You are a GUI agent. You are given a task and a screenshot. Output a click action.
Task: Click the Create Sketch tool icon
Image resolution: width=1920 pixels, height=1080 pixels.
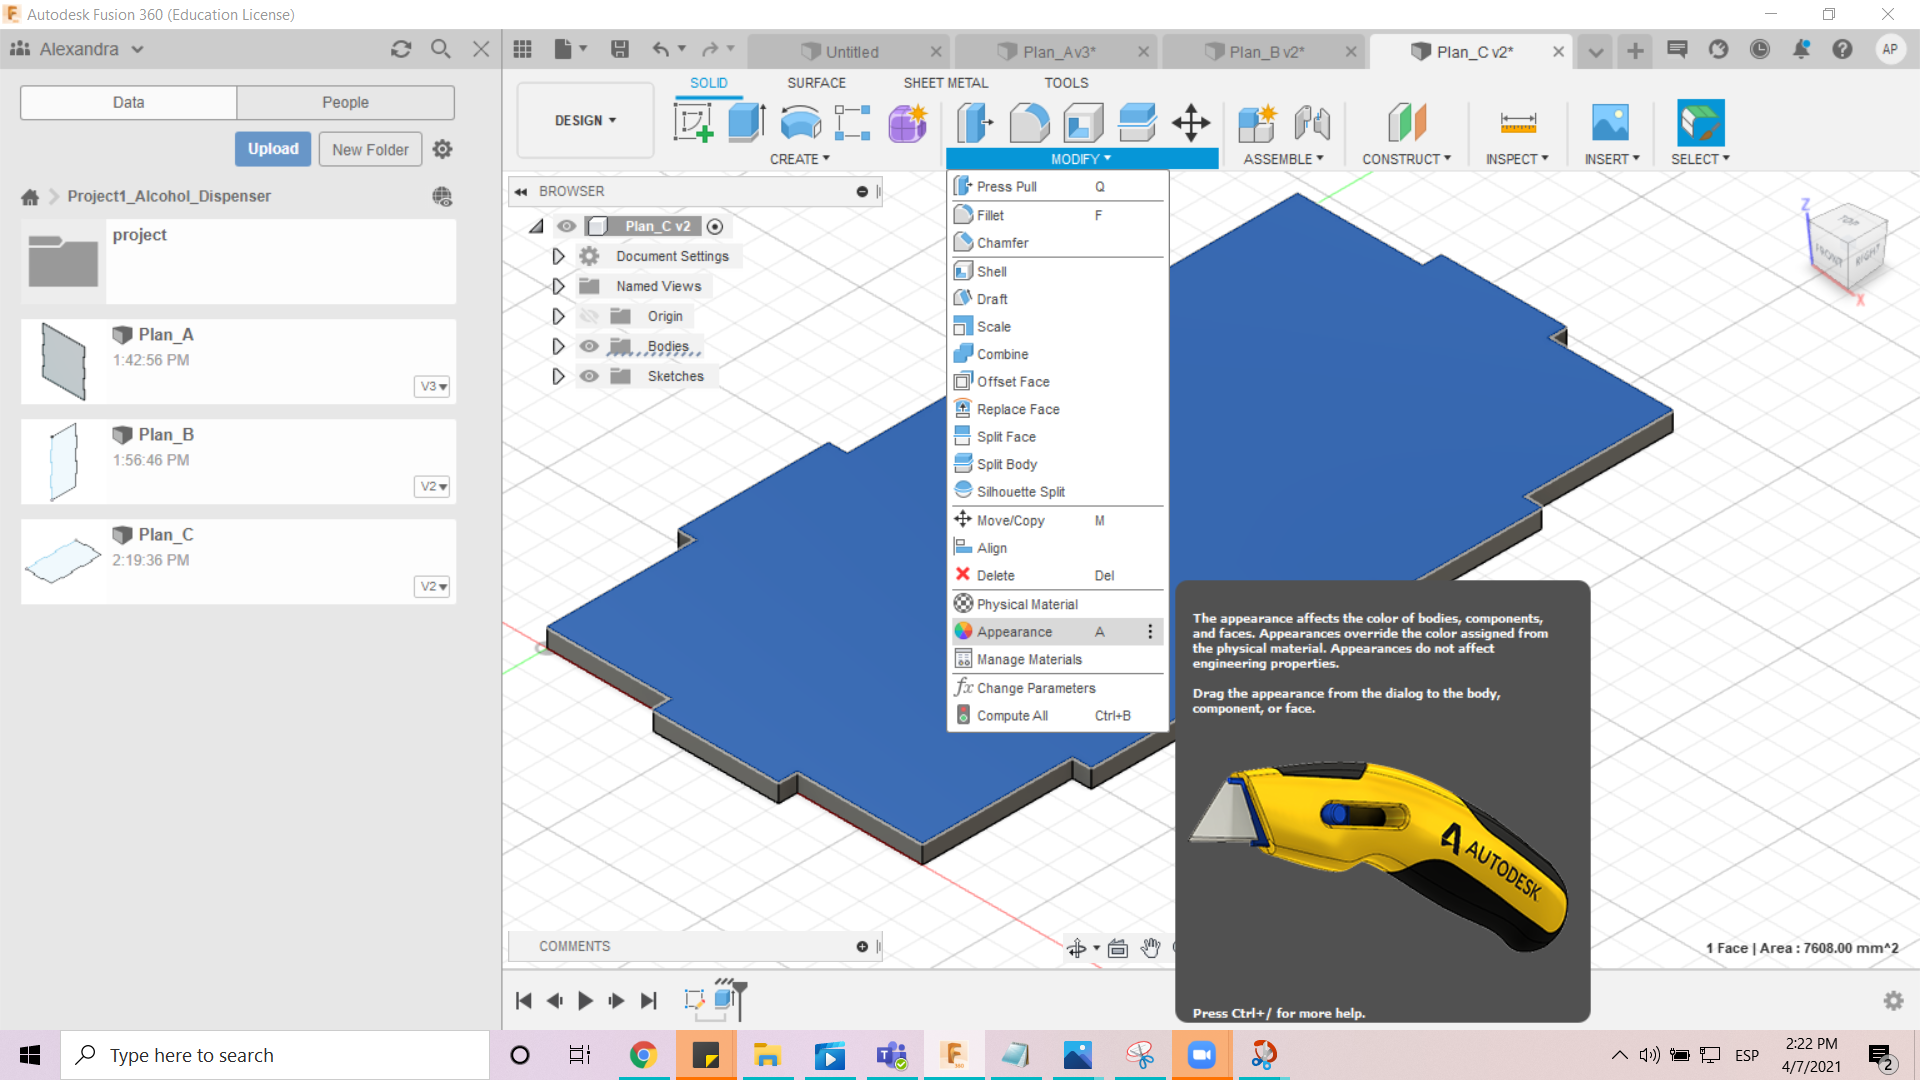click(x=693, y=123)
